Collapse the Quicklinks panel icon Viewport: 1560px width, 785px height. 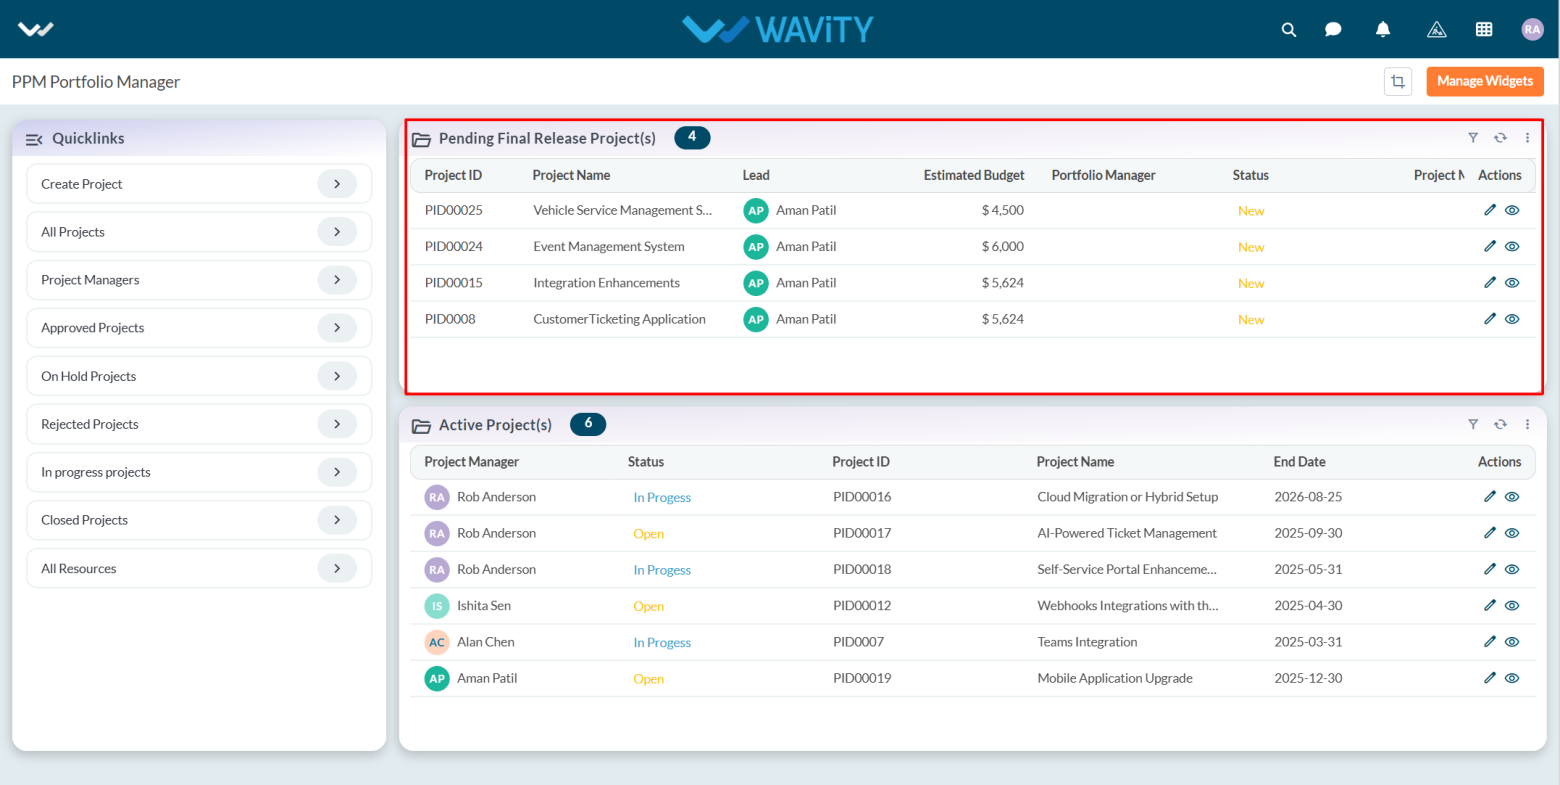pyautogui.click(x=34, y=139)
